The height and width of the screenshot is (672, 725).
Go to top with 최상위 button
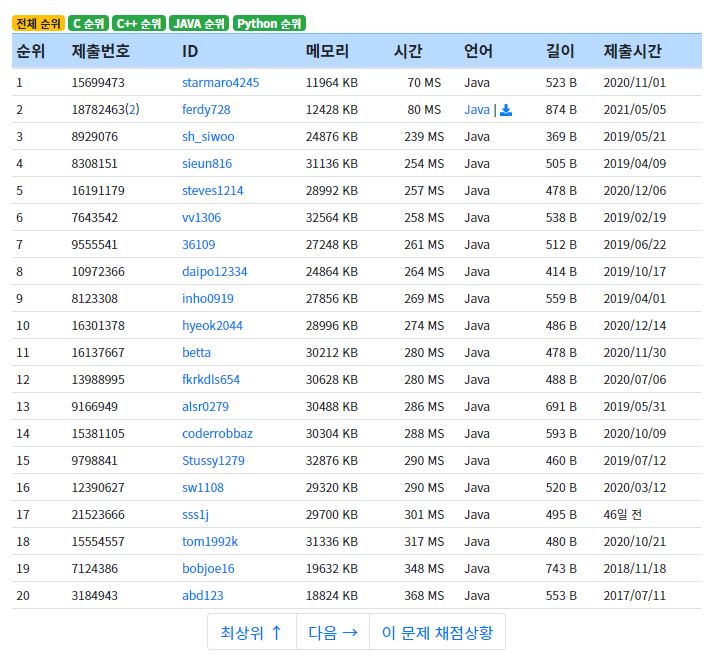coord(252,633)
